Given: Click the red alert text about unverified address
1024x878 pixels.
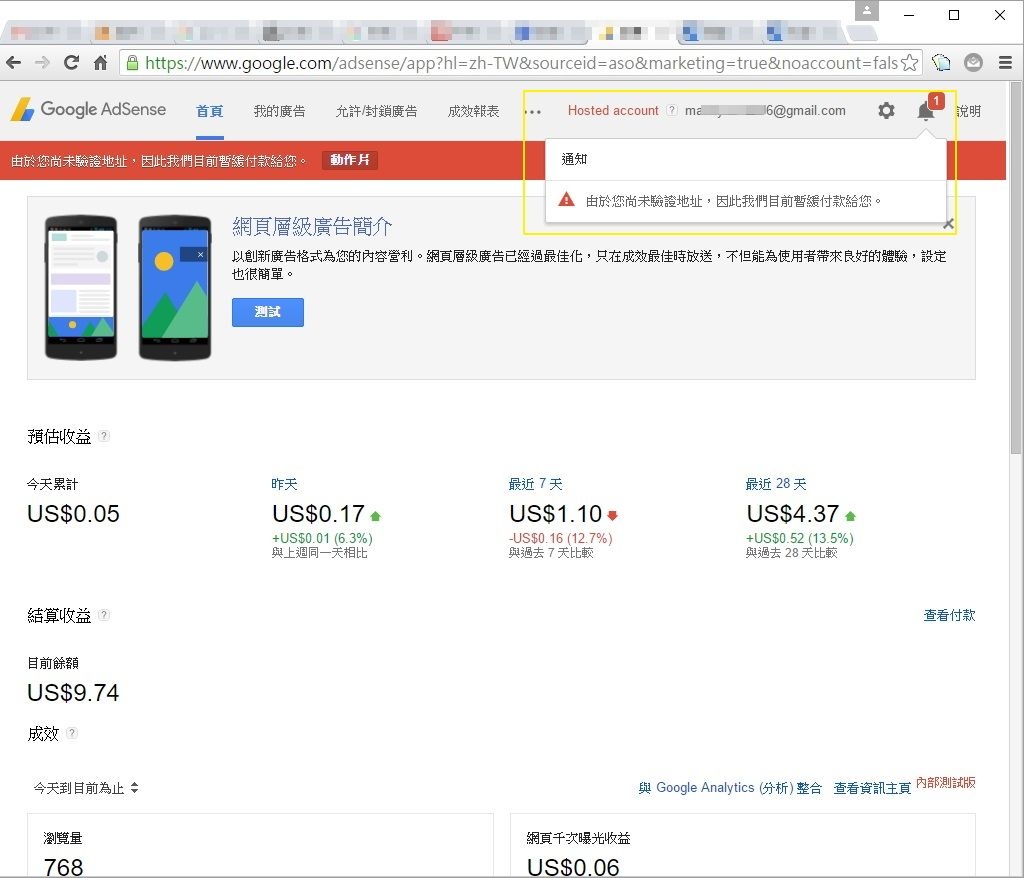Looking at the screenshot, I should coord(159,161).
